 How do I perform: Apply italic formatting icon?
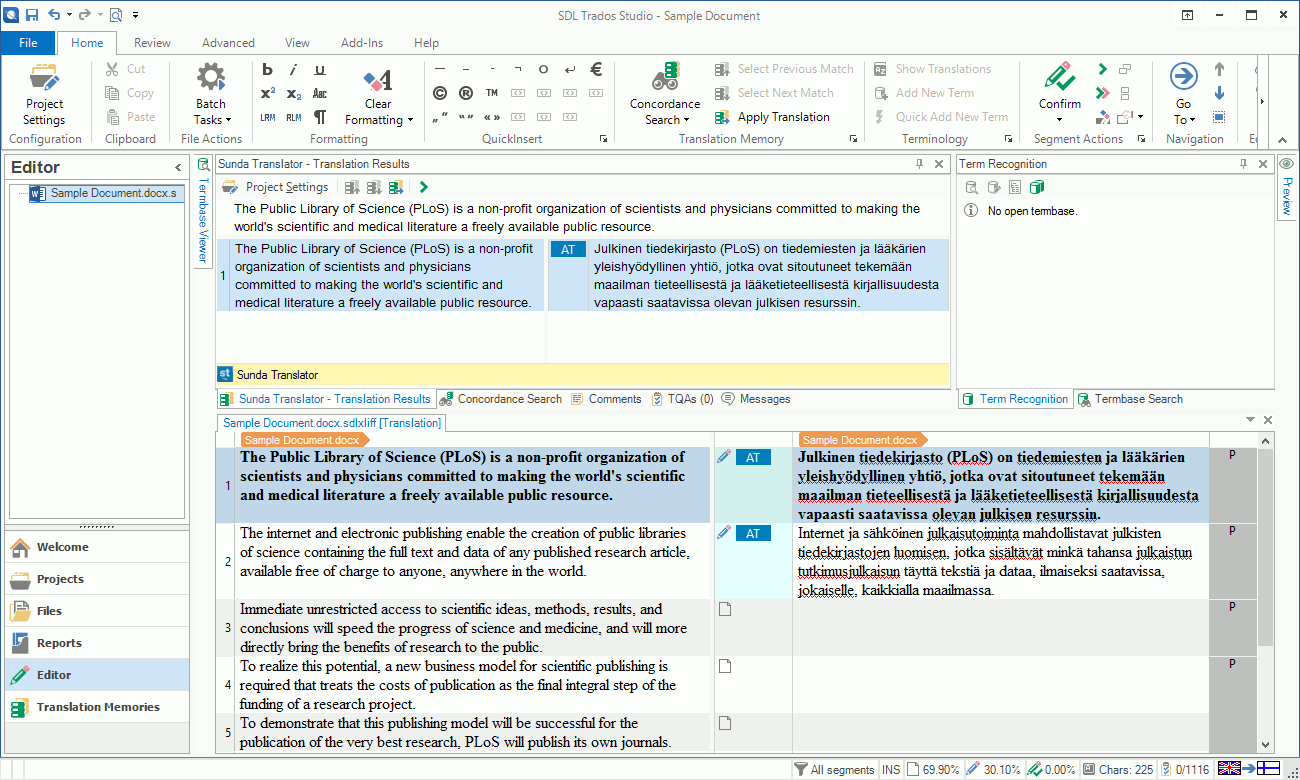pos(293,69)
